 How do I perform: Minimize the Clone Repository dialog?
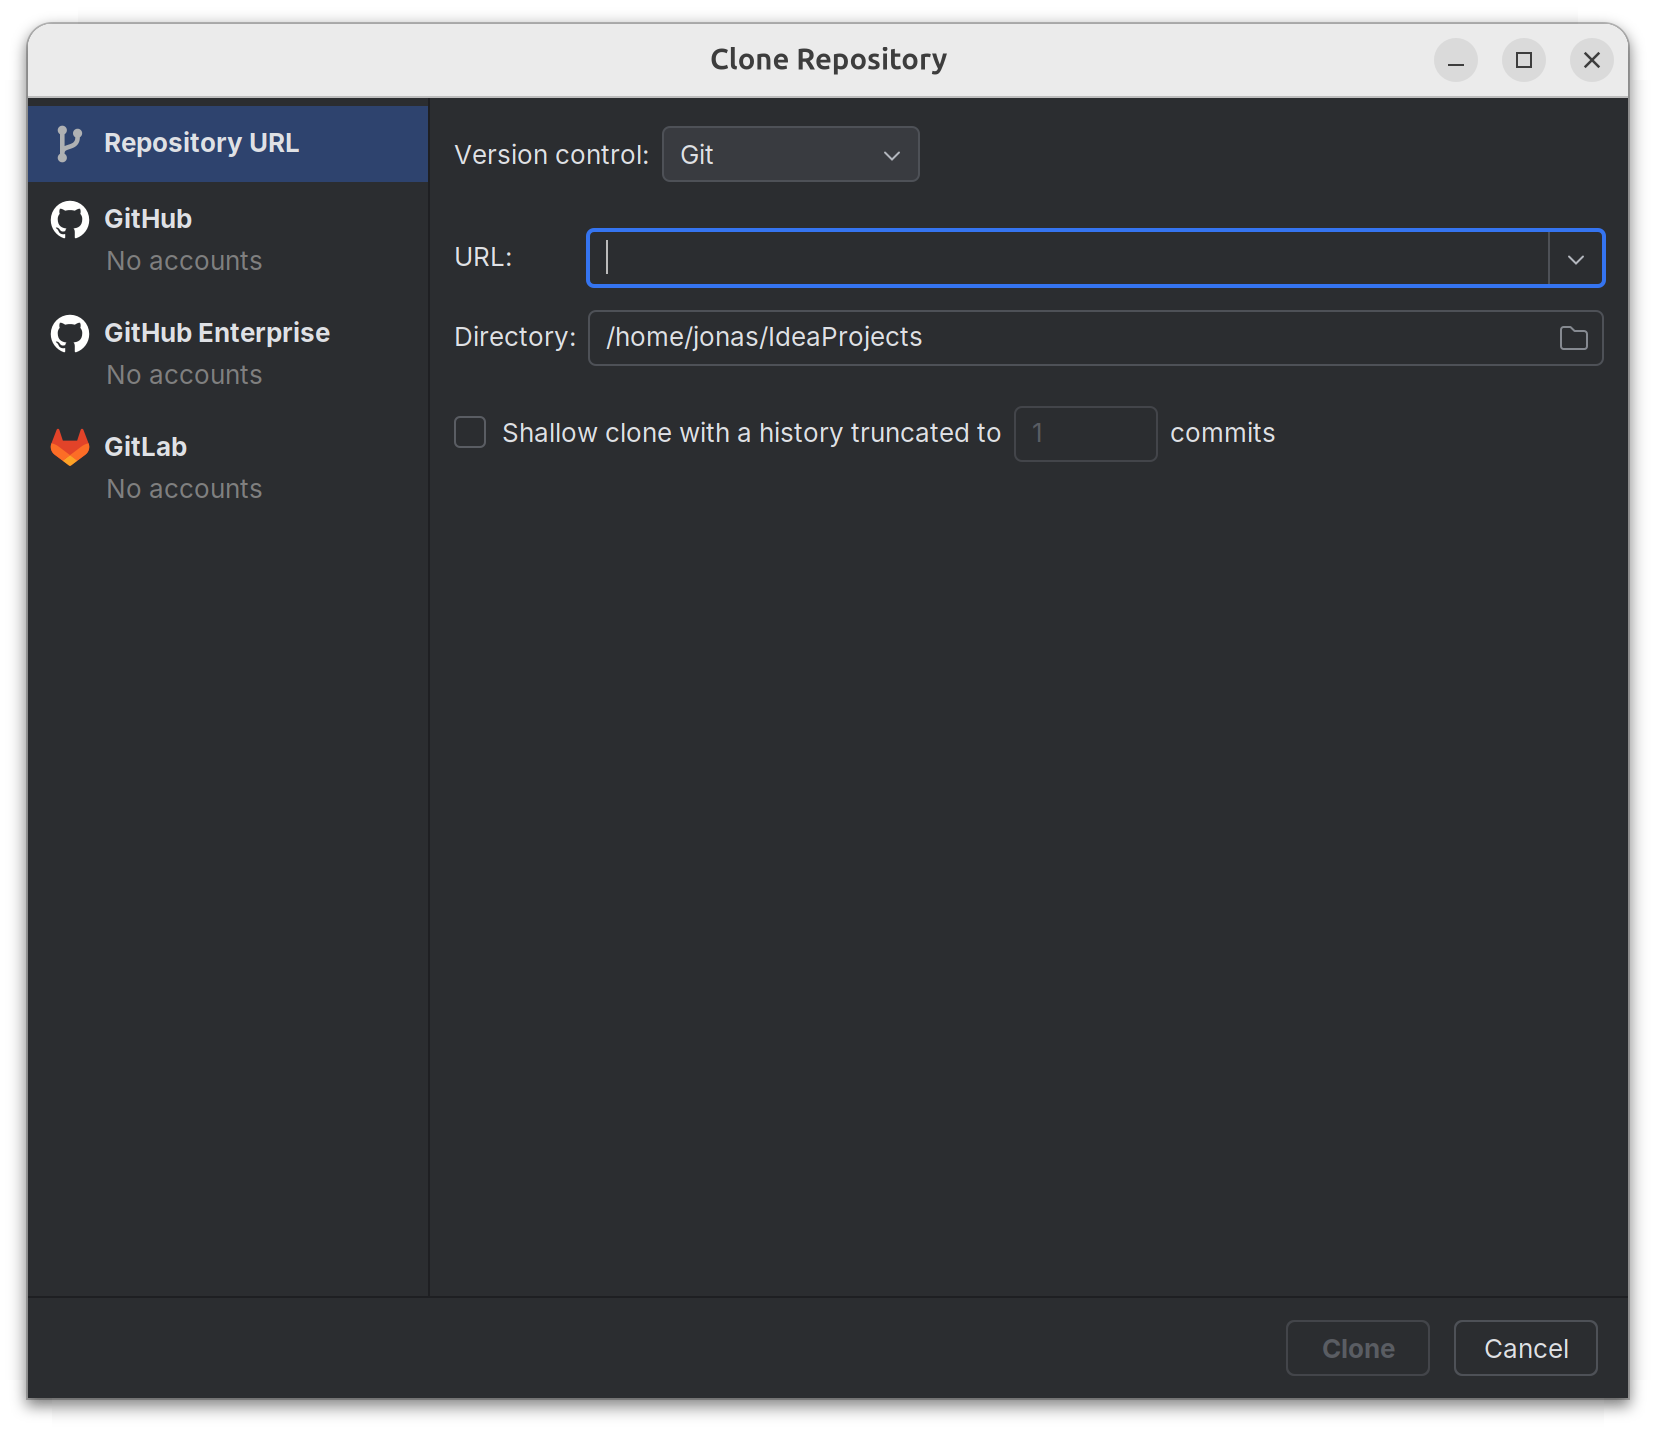pyautogui.click(x=1455, y=61)
